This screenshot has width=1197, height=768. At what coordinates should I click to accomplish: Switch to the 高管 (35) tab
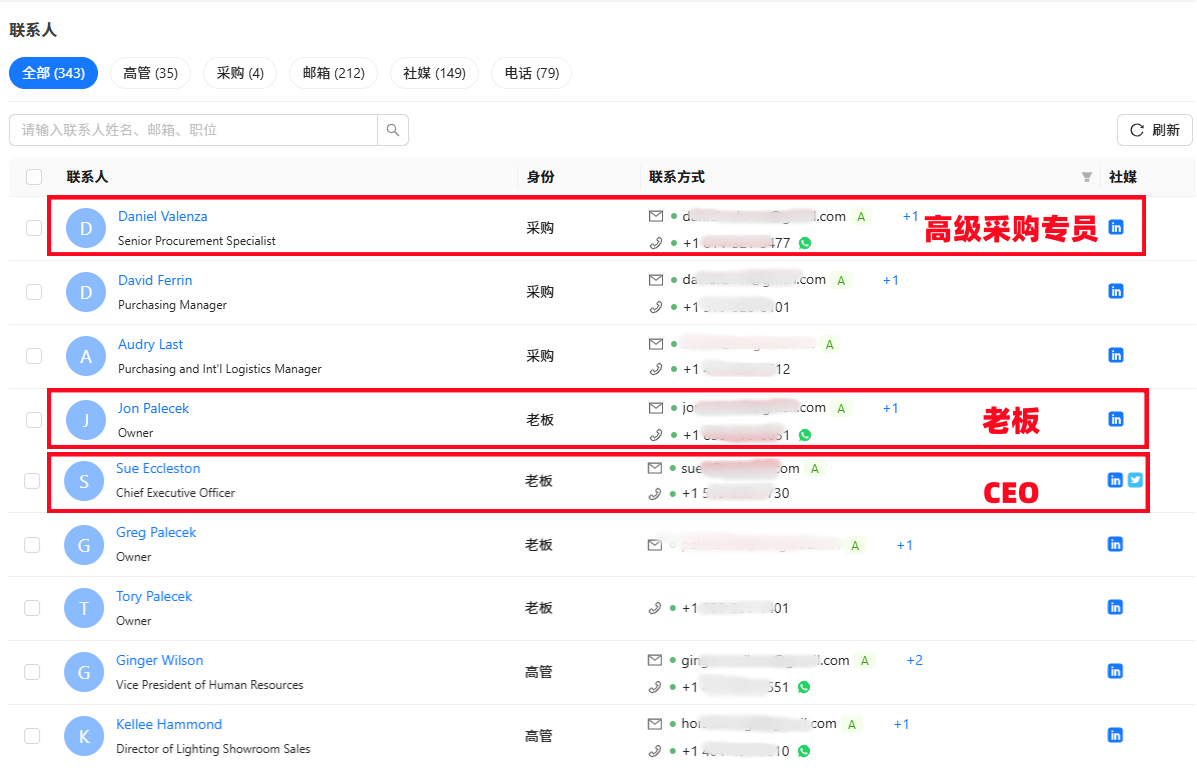[150, 73]
